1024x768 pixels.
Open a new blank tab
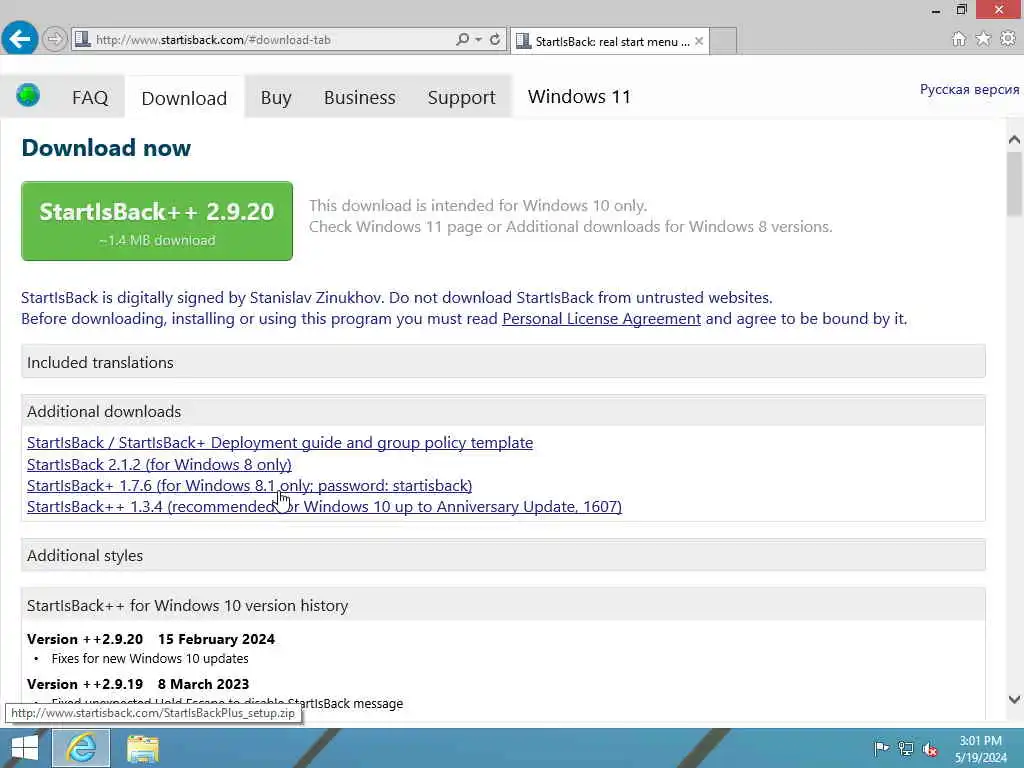(x=723, y=41)
